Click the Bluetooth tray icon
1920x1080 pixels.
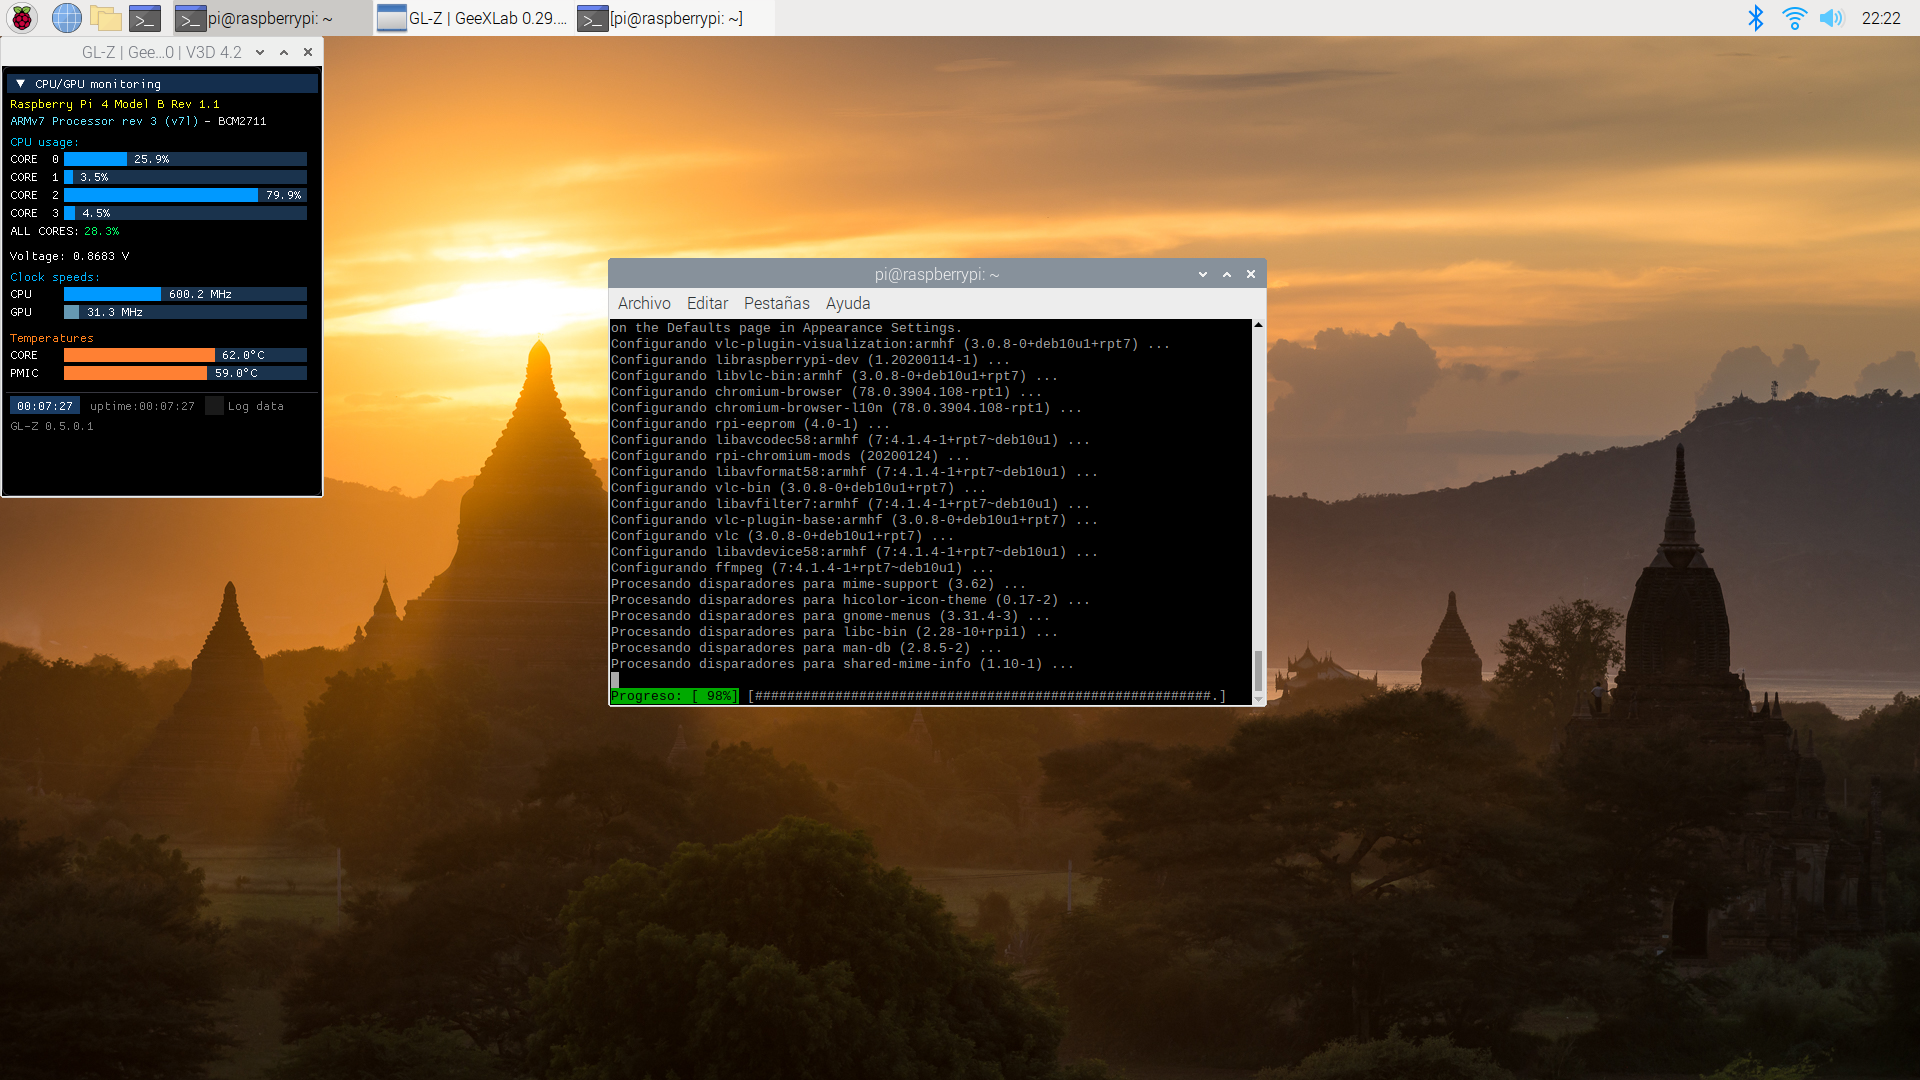[1755, 18]
